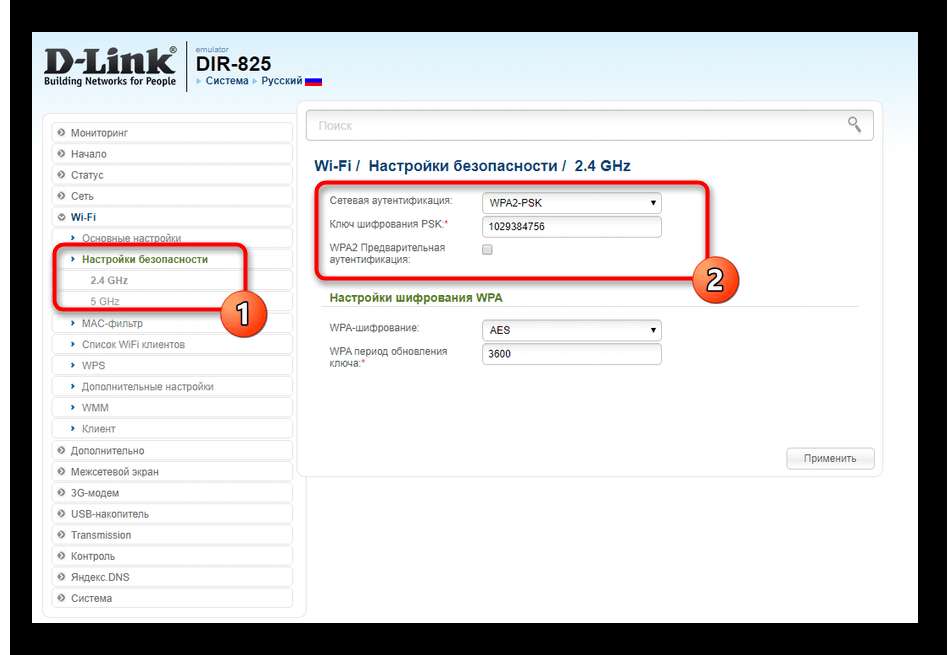Expand the USB-накопитель sidebar section
This screenshot has width=950, height=655.
pyautogui.click(x=172, y=514)
